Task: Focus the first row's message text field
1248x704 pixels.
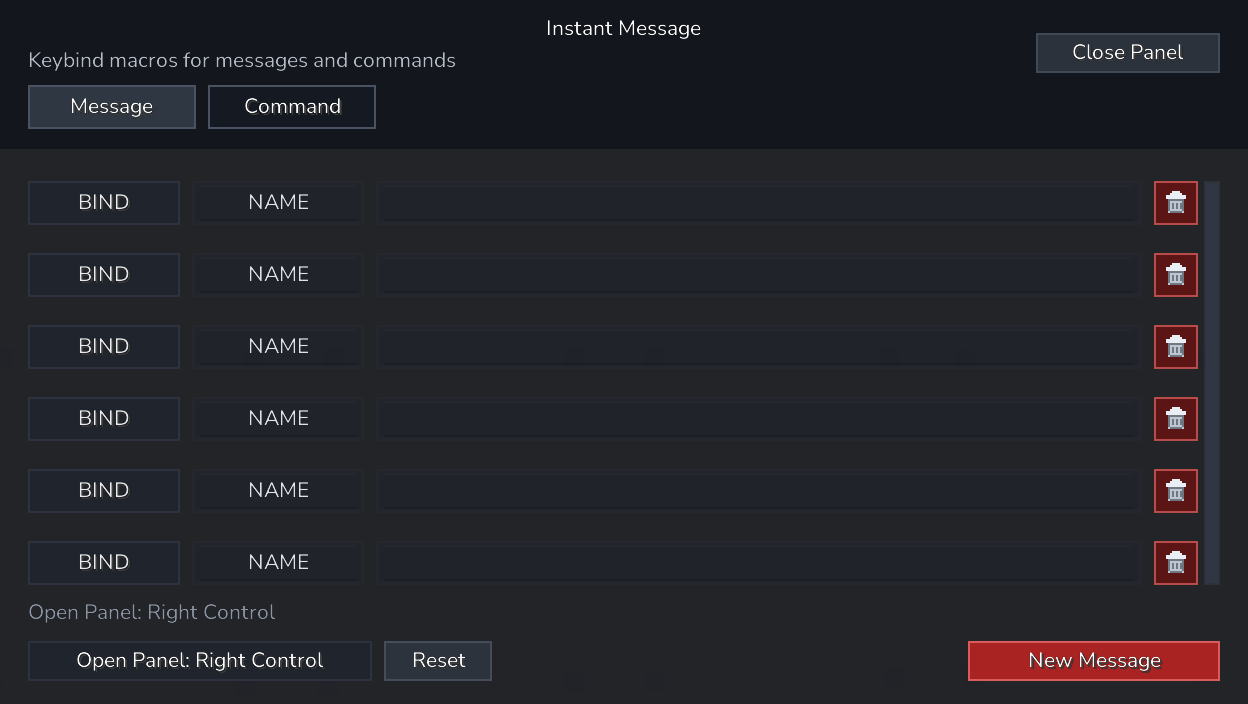Action: pos(758,203)
